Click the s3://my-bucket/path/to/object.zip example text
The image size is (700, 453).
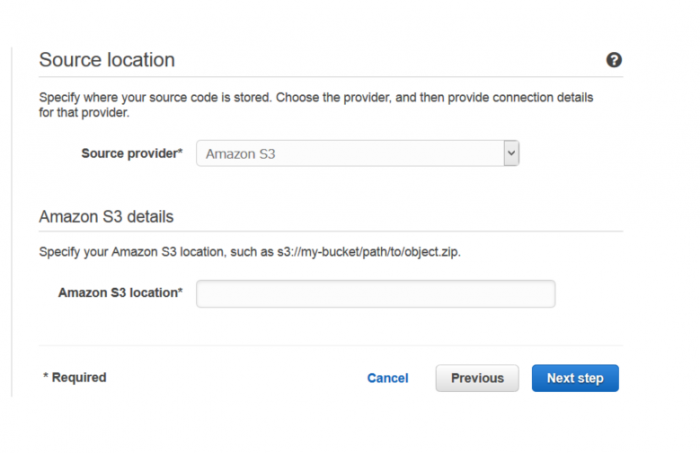point(368,252)
